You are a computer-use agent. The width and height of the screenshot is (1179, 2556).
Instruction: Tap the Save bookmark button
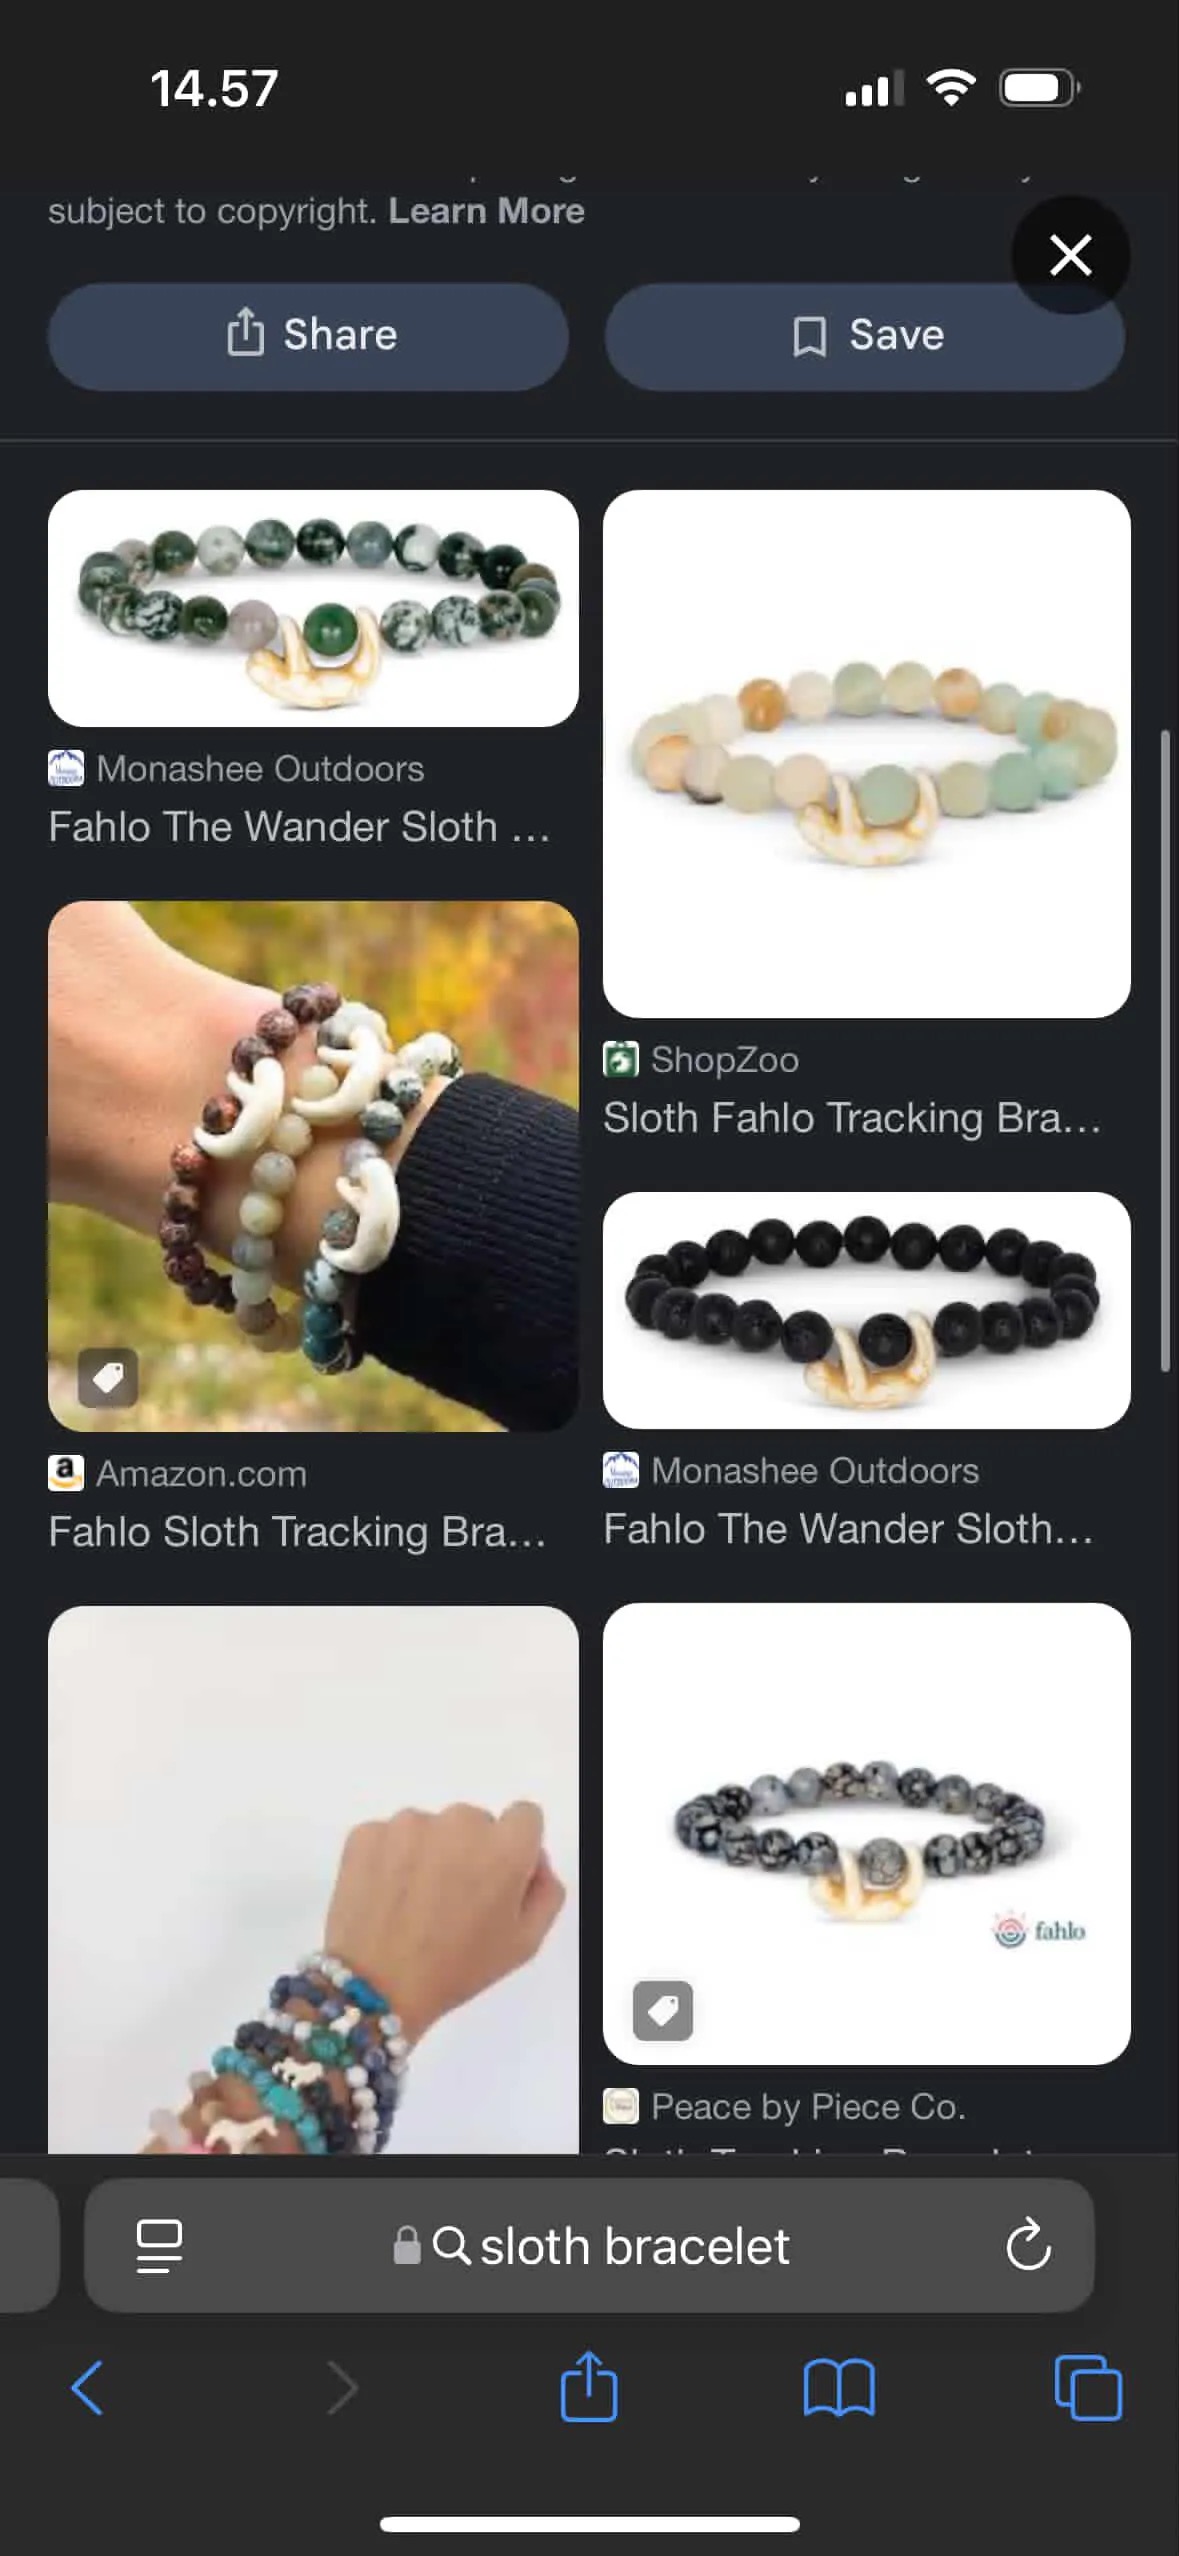(x=865, y=336)
